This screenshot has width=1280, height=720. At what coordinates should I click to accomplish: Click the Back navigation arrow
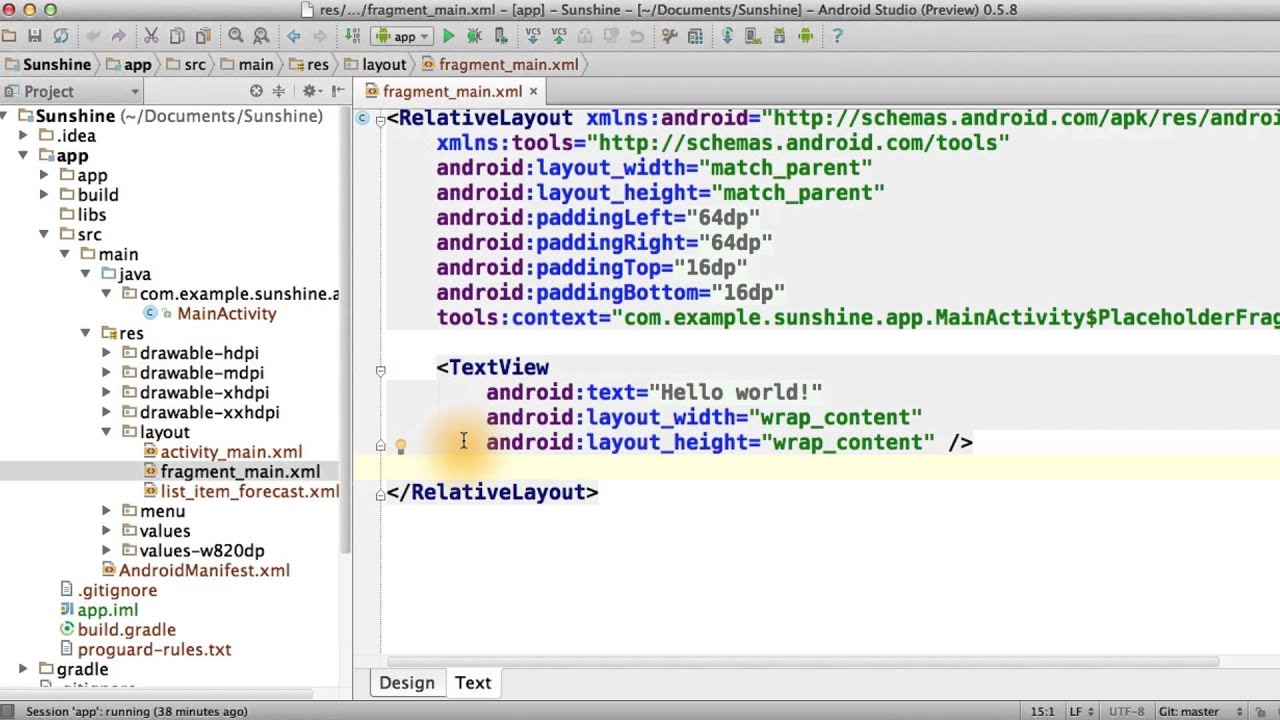[x=294, y=36]
